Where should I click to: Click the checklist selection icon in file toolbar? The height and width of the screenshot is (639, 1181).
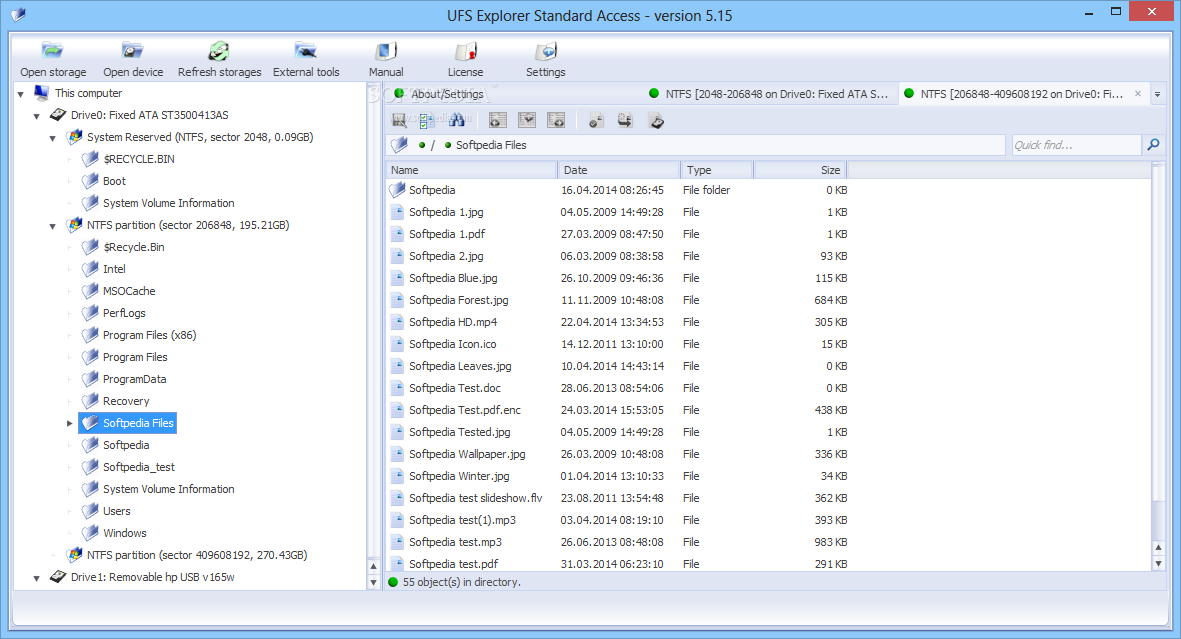(x=427, y=121)
